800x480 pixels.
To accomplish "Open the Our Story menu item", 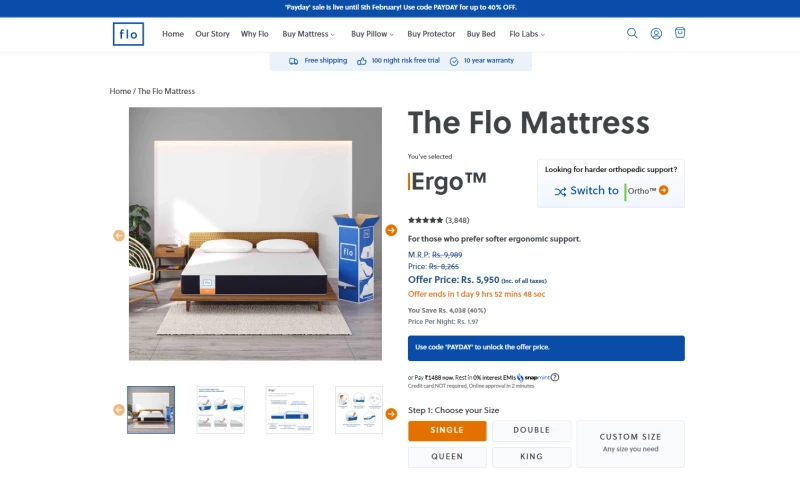I will (212, 34).
